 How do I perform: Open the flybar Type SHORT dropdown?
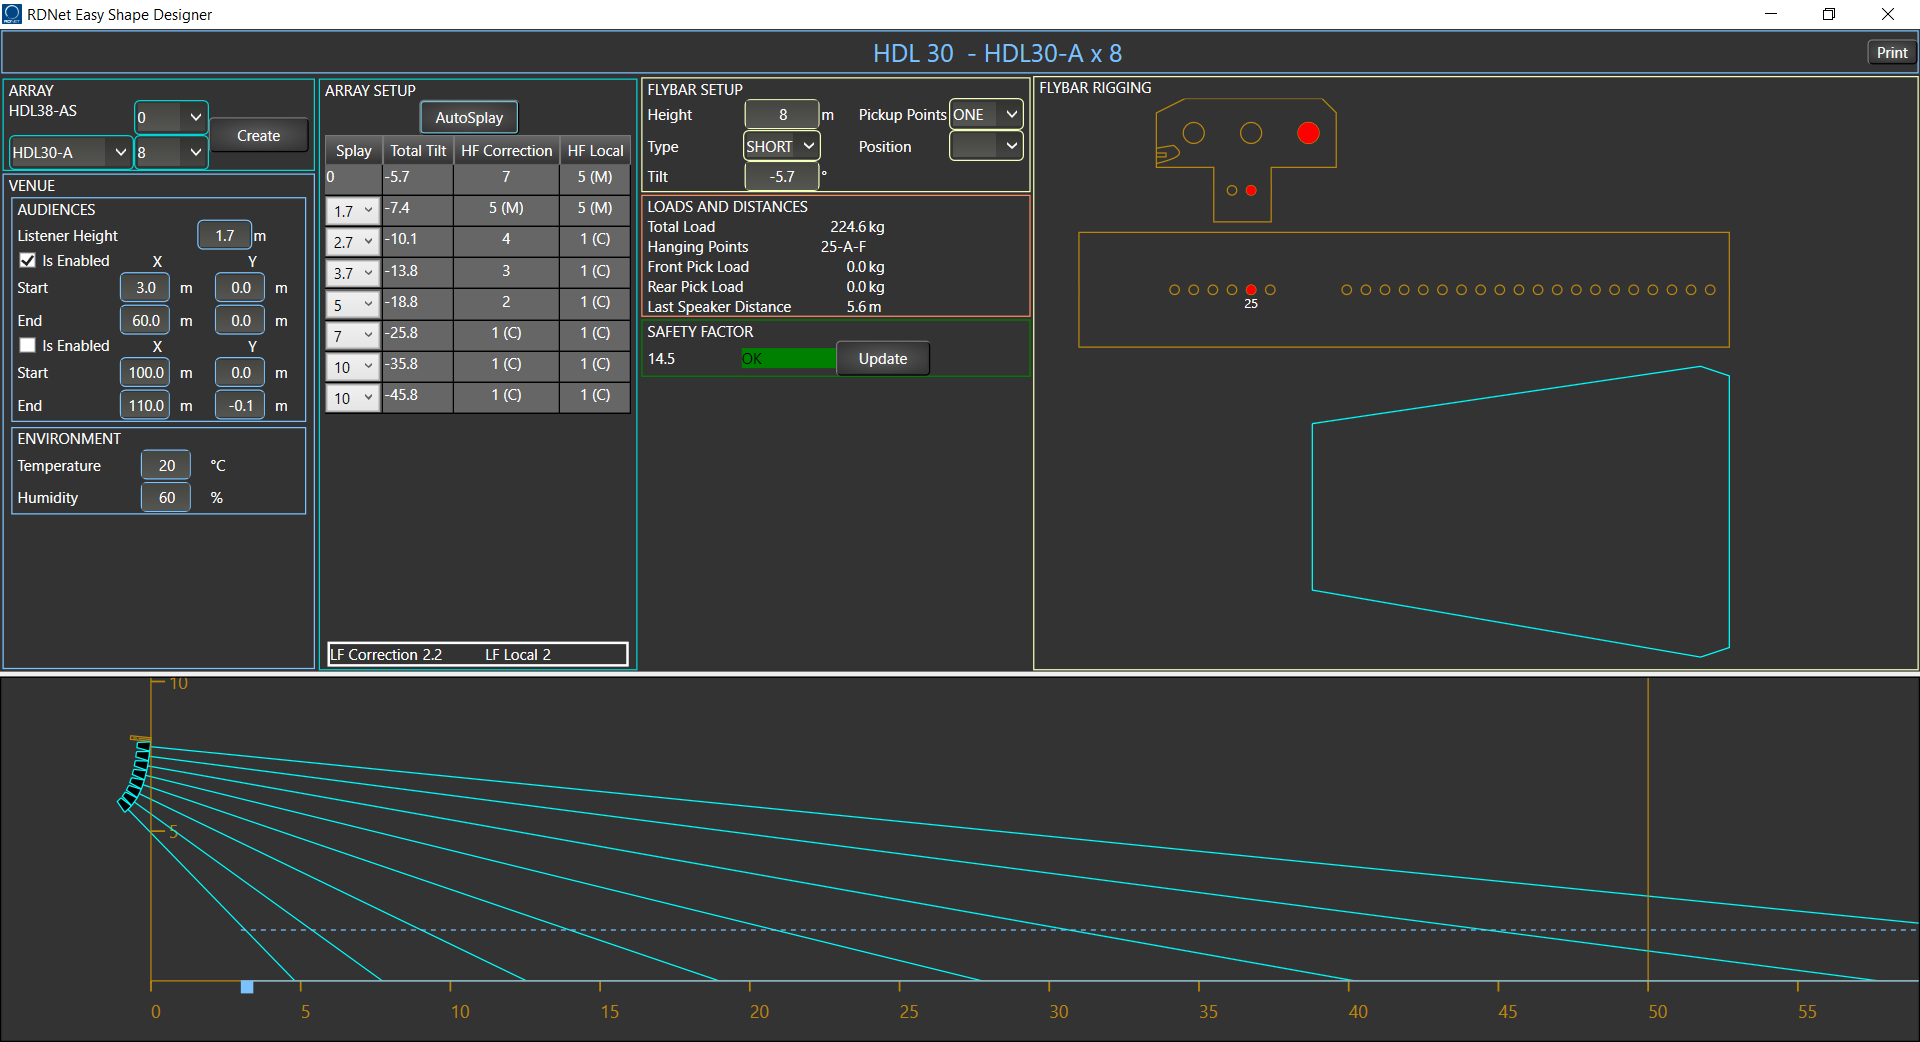click(x=781, y=147)
